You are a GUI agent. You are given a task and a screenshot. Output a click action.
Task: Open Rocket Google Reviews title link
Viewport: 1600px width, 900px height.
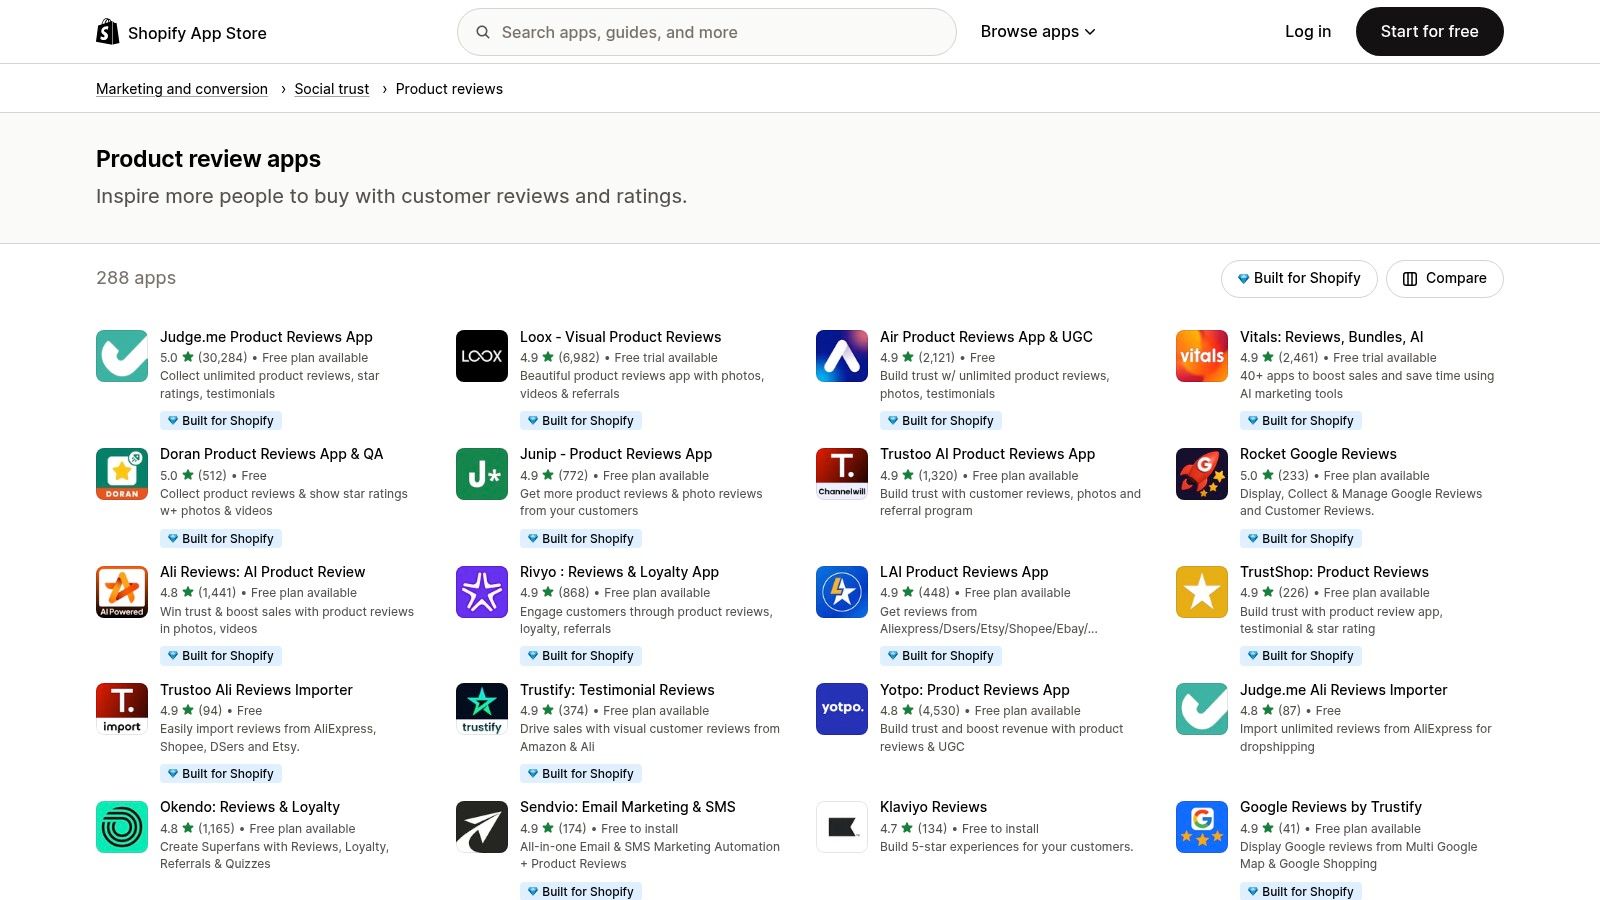tap(1318, 454)
